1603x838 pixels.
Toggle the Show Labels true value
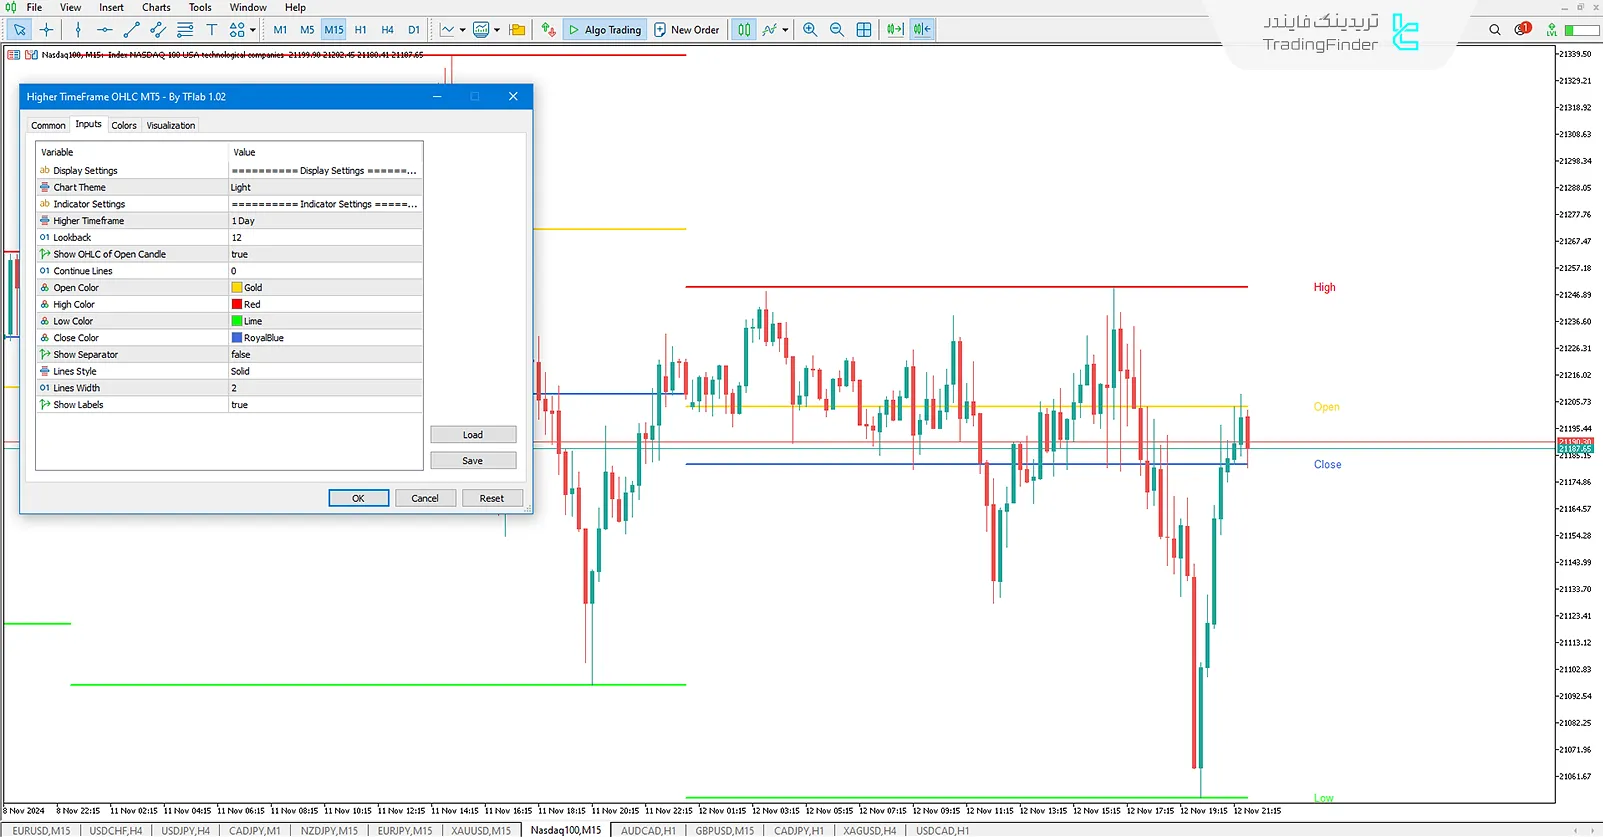click(325, 405)
